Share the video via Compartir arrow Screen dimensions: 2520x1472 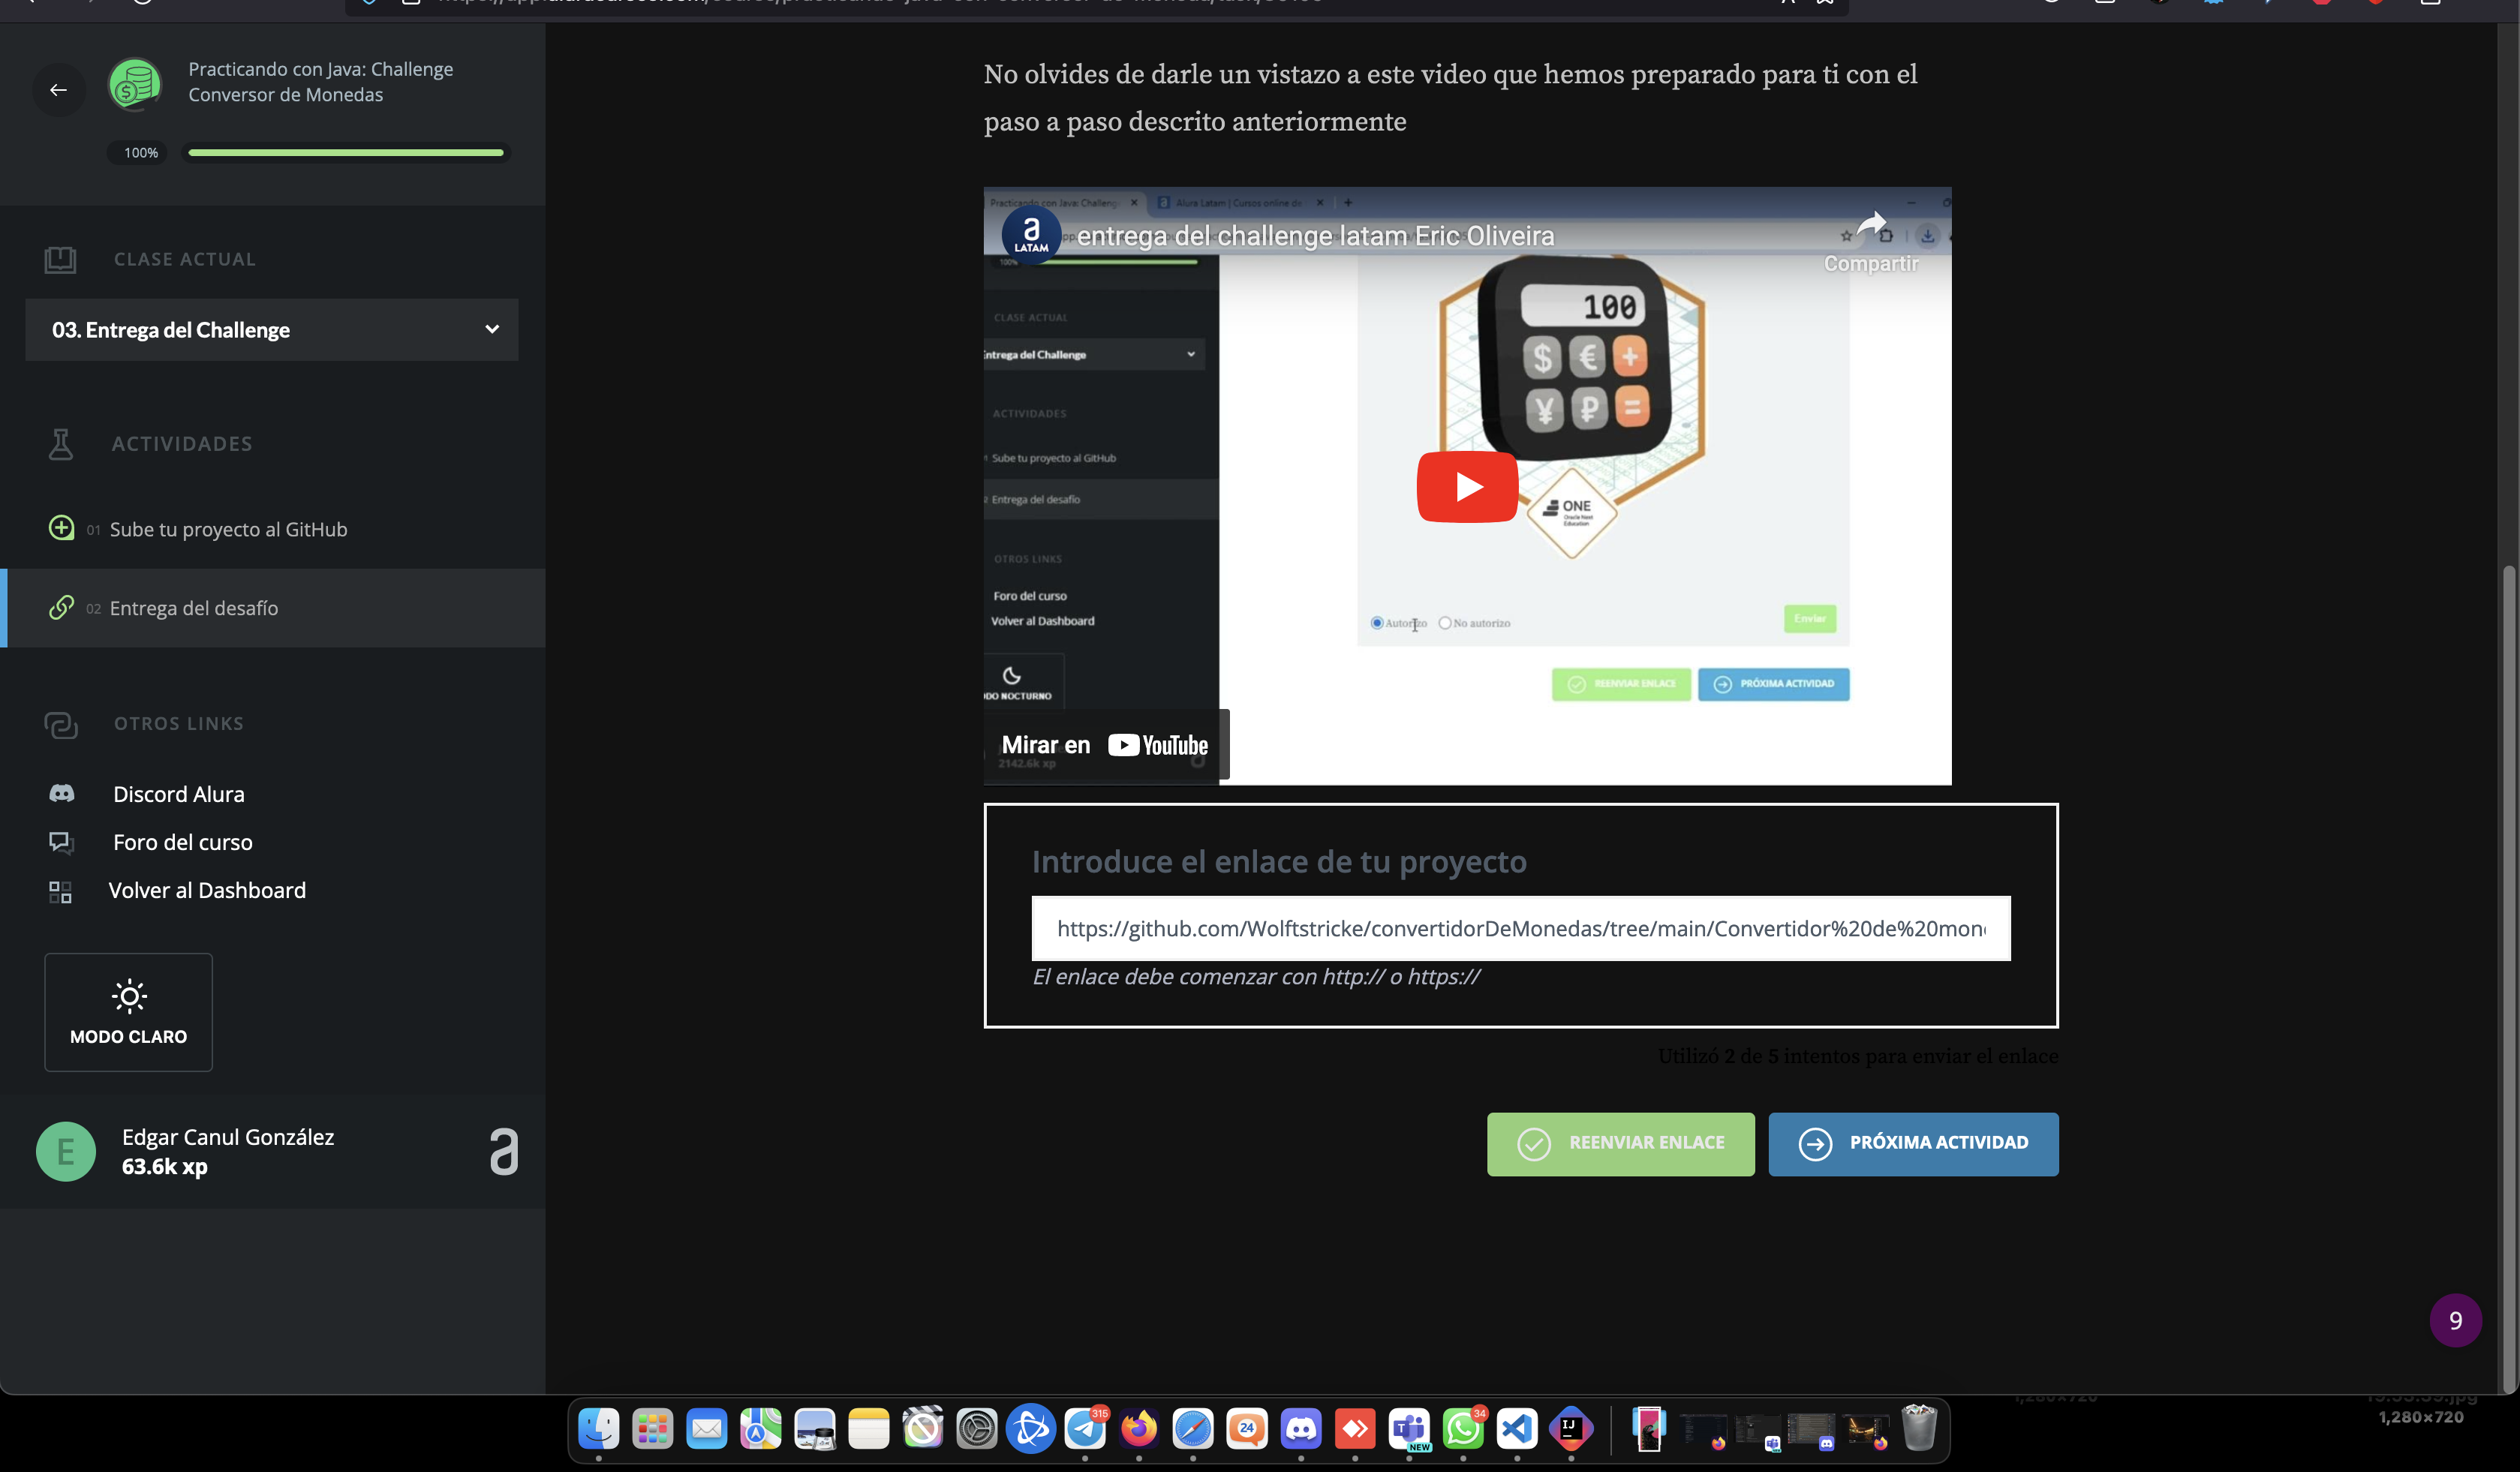click(1871, 240)
